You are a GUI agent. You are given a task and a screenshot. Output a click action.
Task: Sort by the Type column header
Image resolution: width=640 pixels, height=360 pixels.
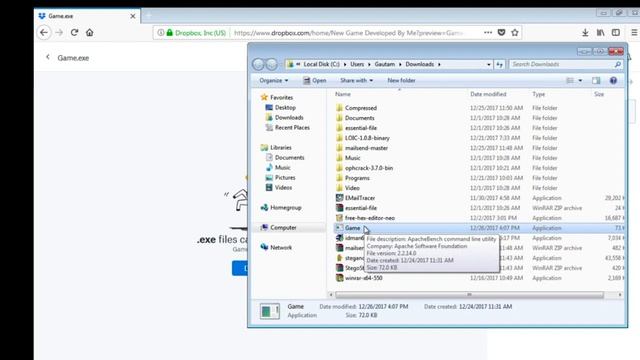coord(538,94)
